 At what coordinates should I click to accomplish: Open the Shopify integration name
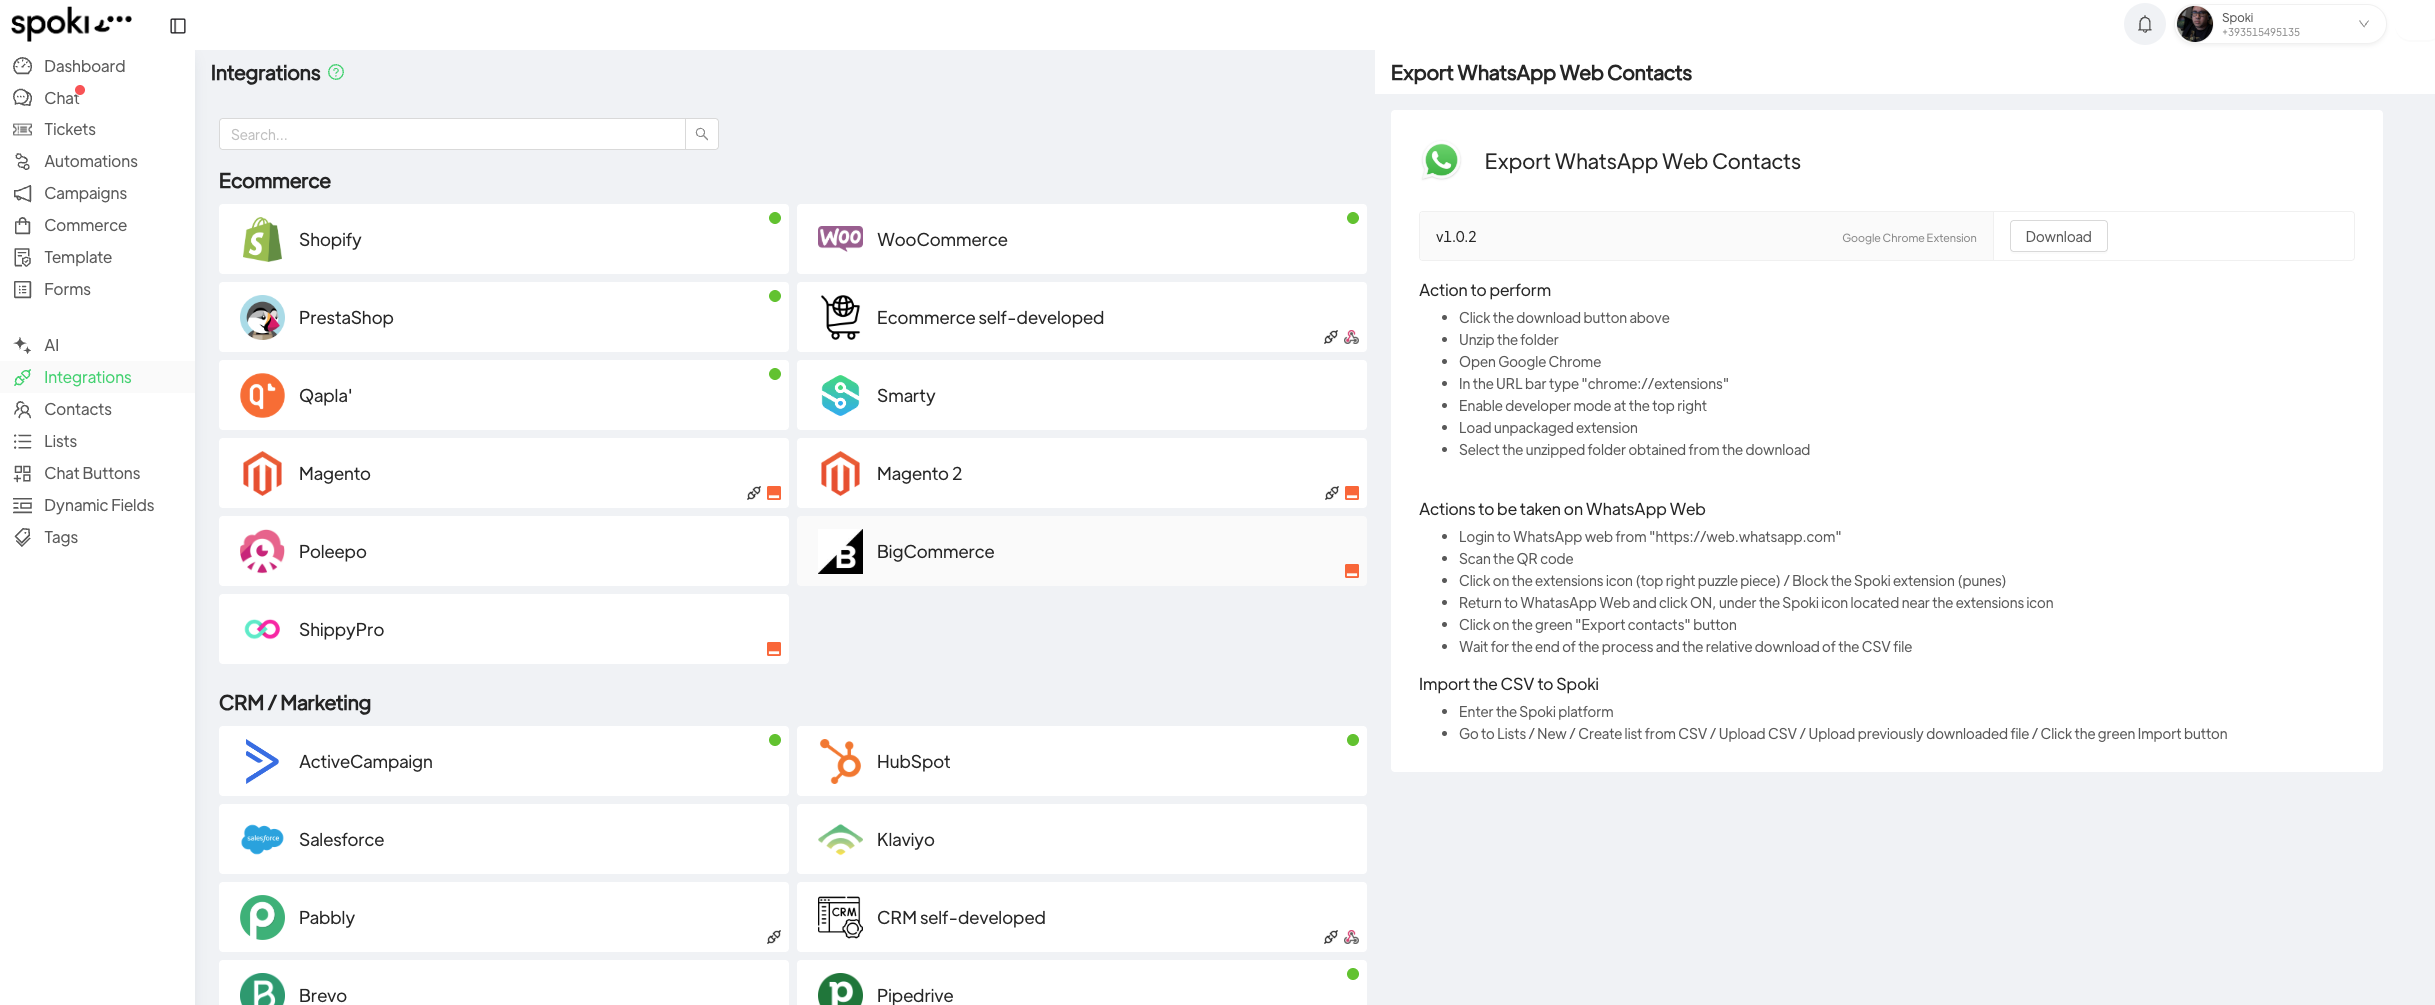coord(330,240)
